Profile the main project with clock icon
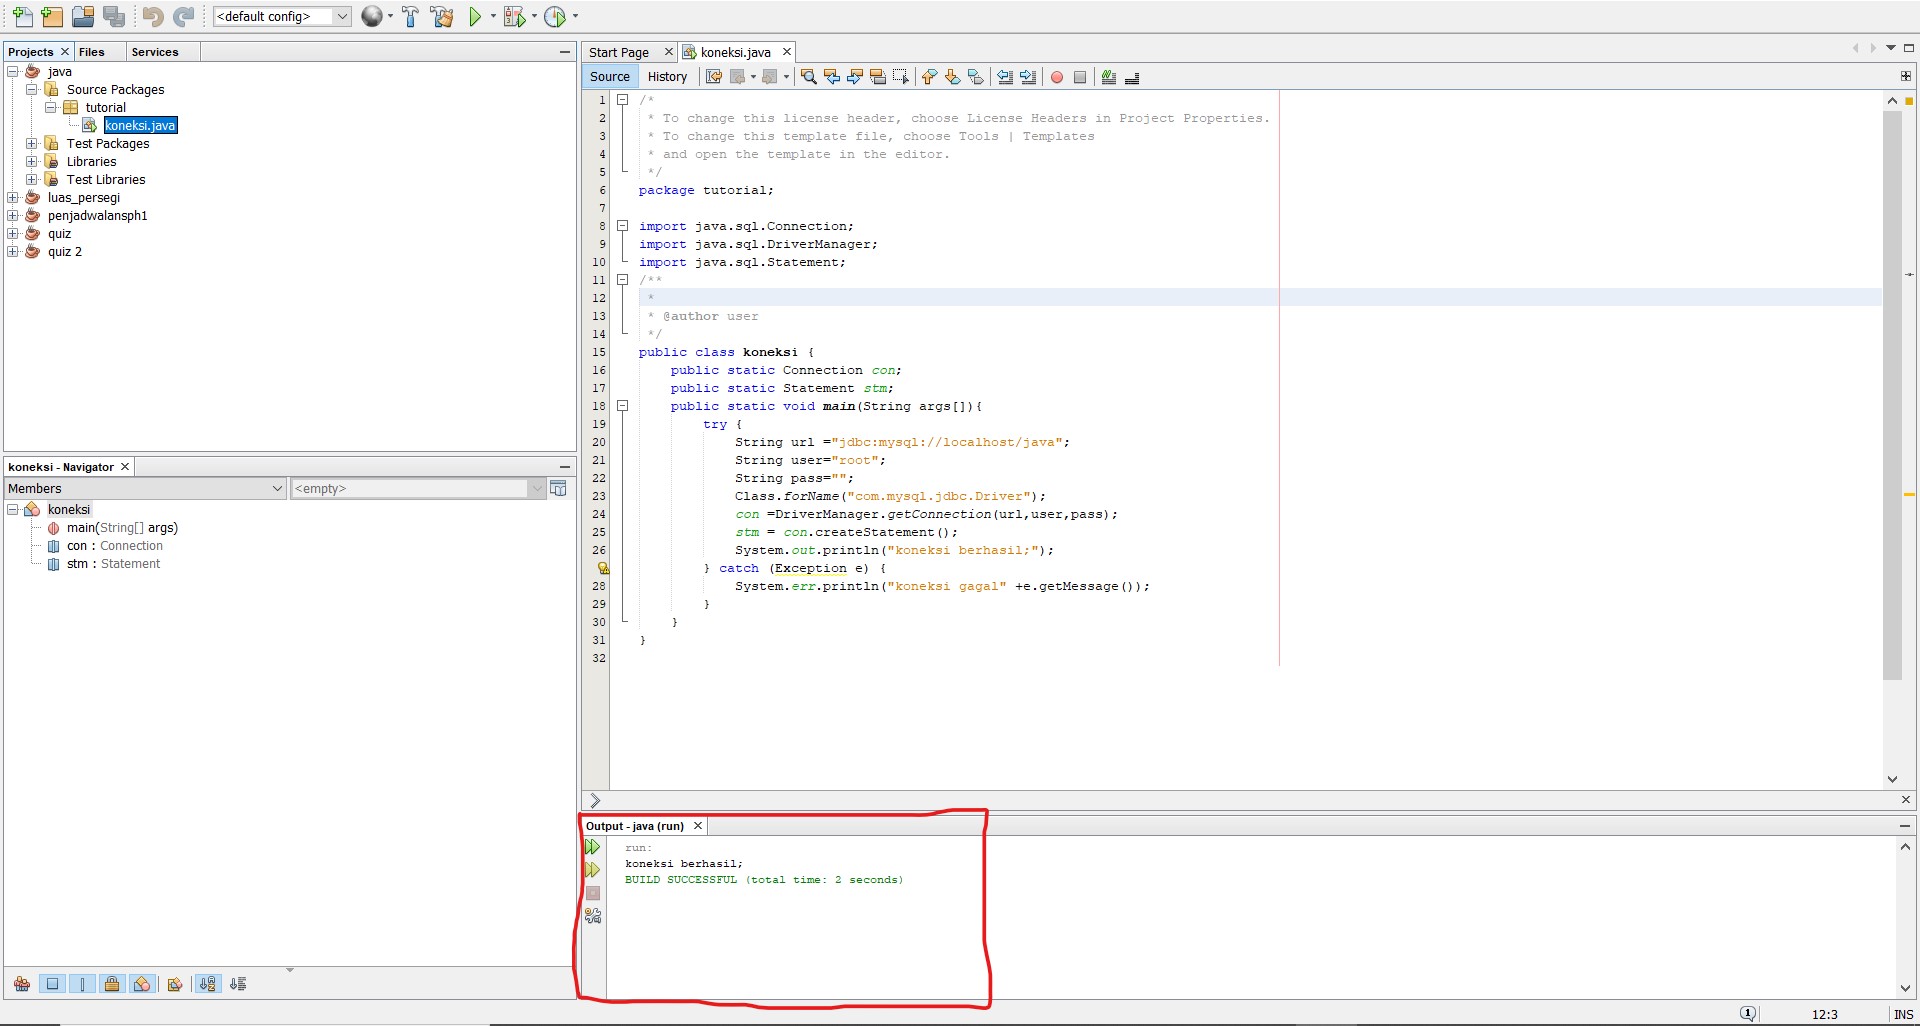The height and width of the screenshot is (1026, 1920). [x=557, y=16]
